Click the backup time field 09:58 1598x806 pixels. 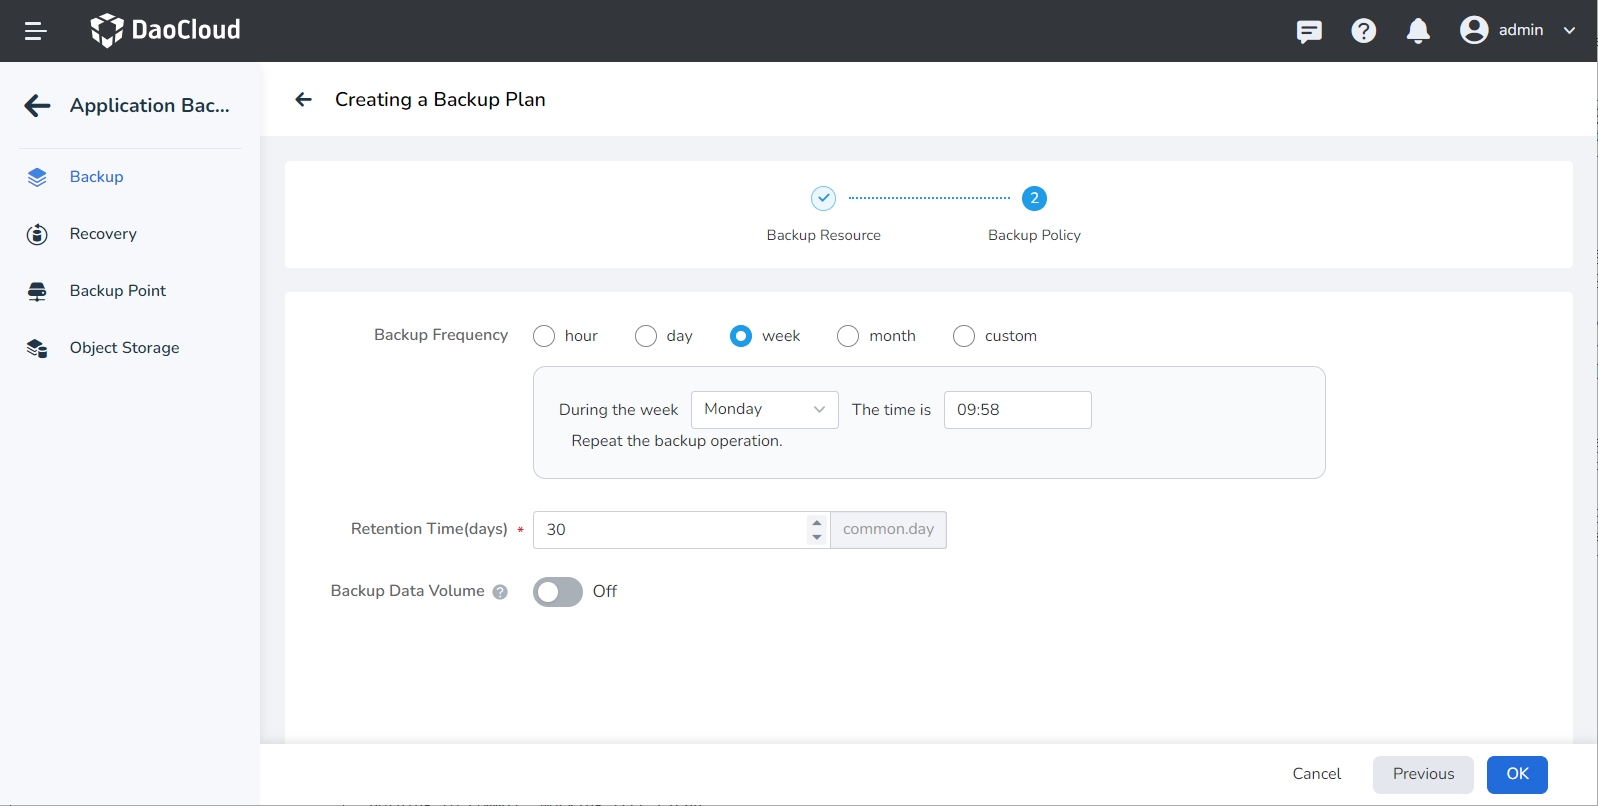coord(1017,410)
